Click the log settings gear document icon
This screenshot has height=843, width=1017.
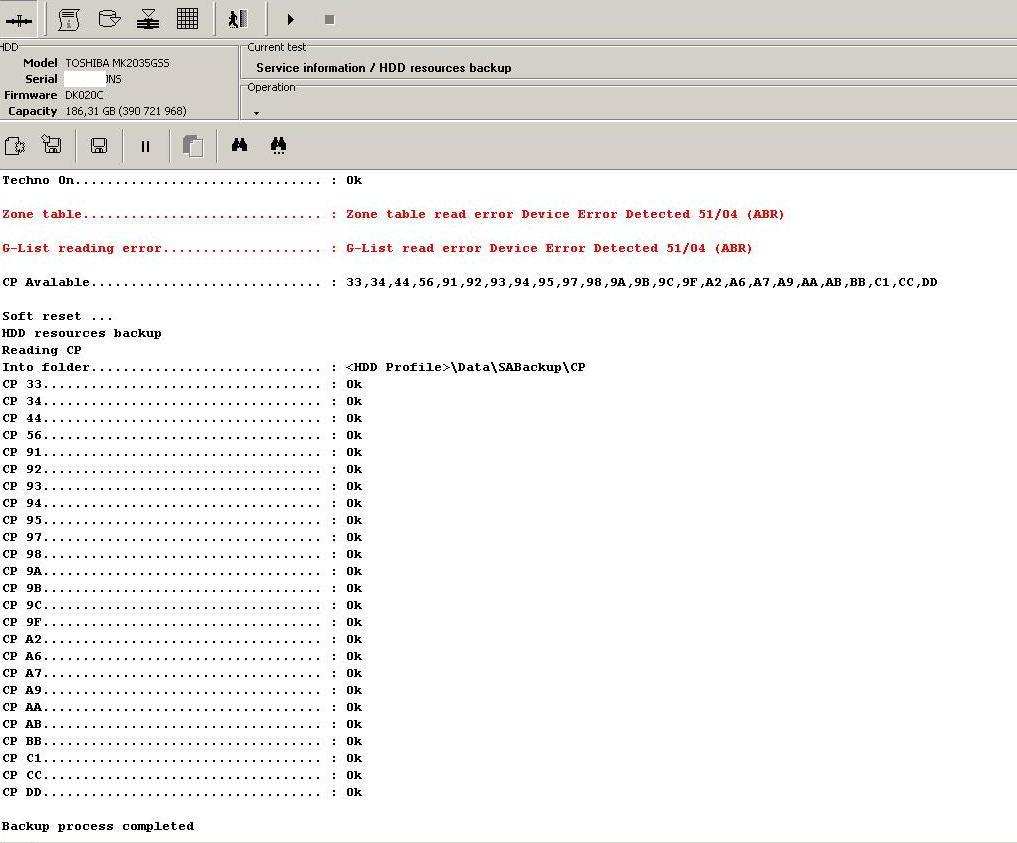tap(14, 146)
